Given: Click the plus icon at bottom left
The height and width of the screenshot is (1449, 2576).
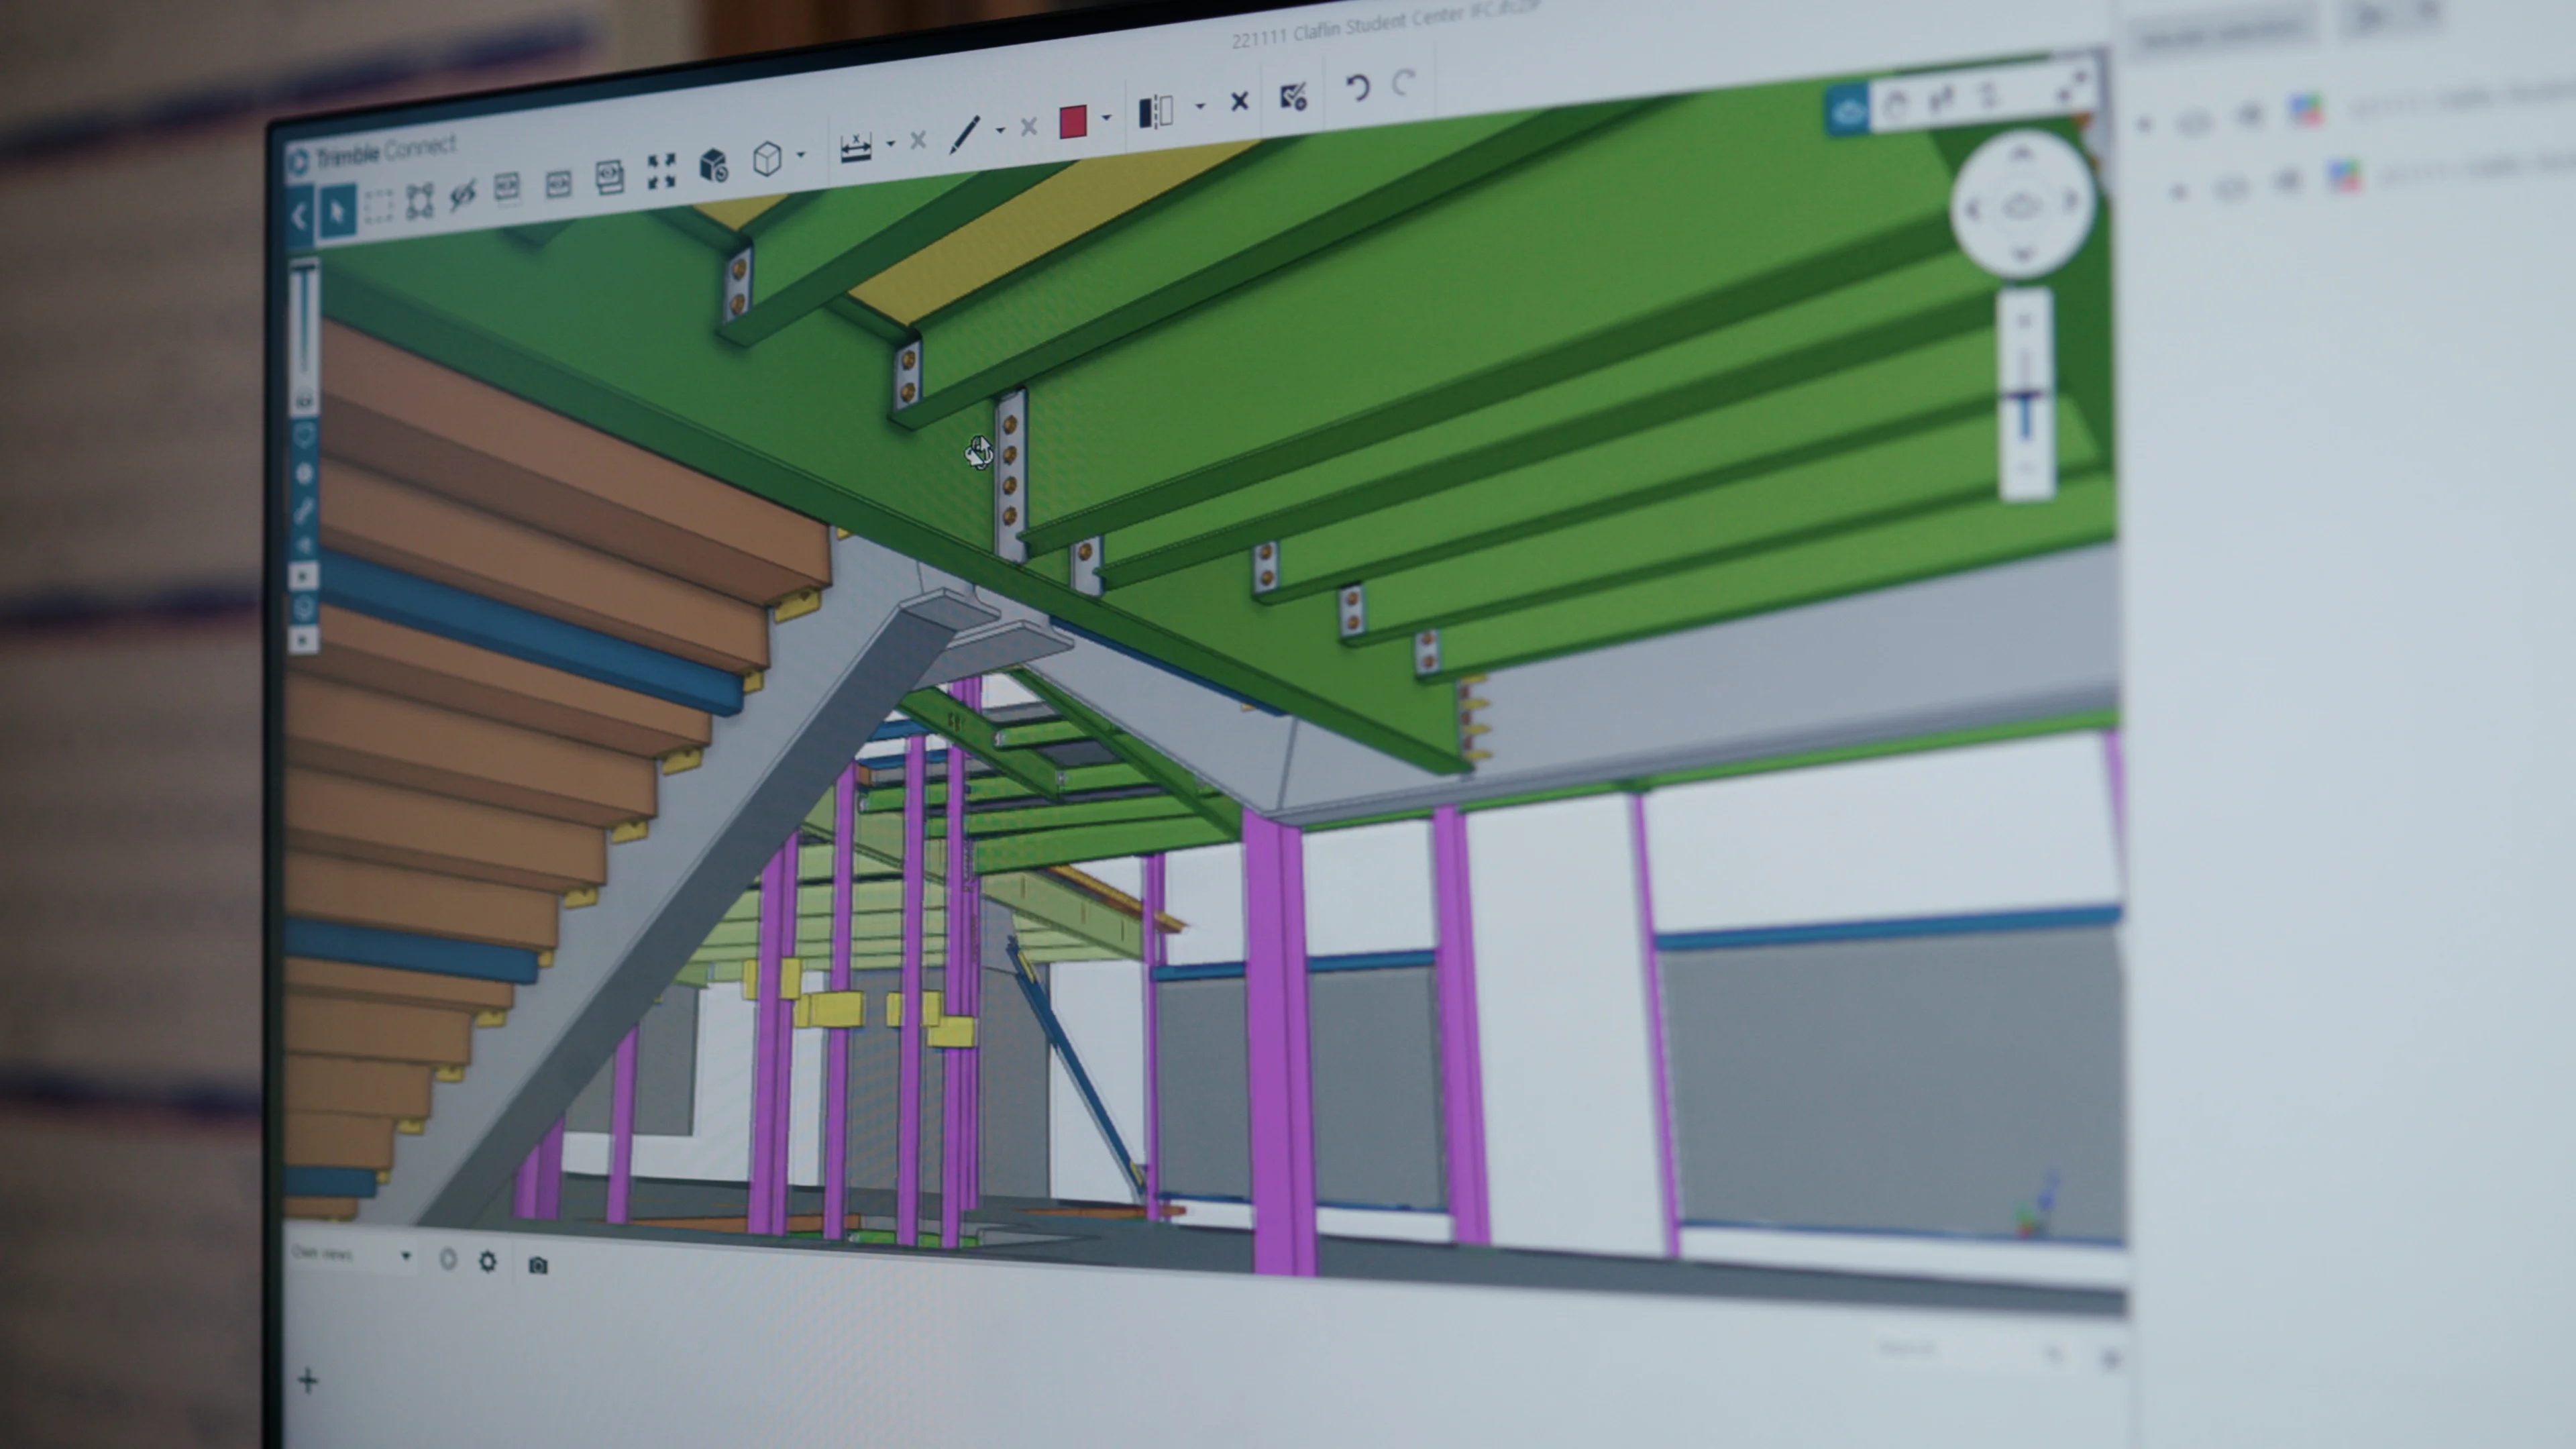Looking at the screenshot, I should pos(308,1381).
